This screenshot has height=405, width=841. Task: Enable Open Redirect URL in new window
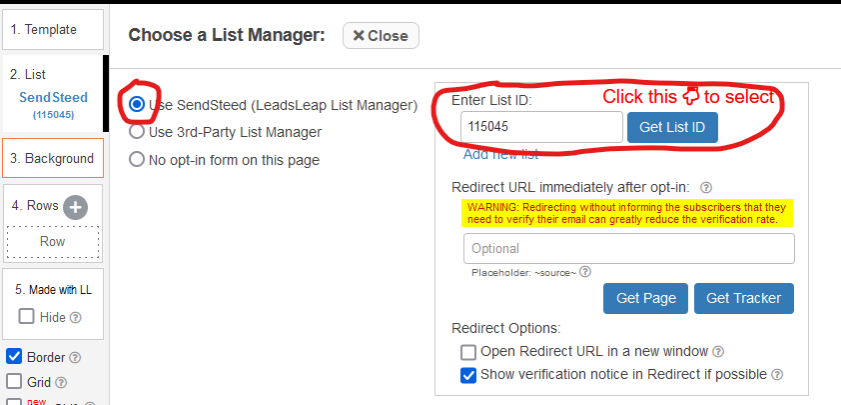pos(468,352)
